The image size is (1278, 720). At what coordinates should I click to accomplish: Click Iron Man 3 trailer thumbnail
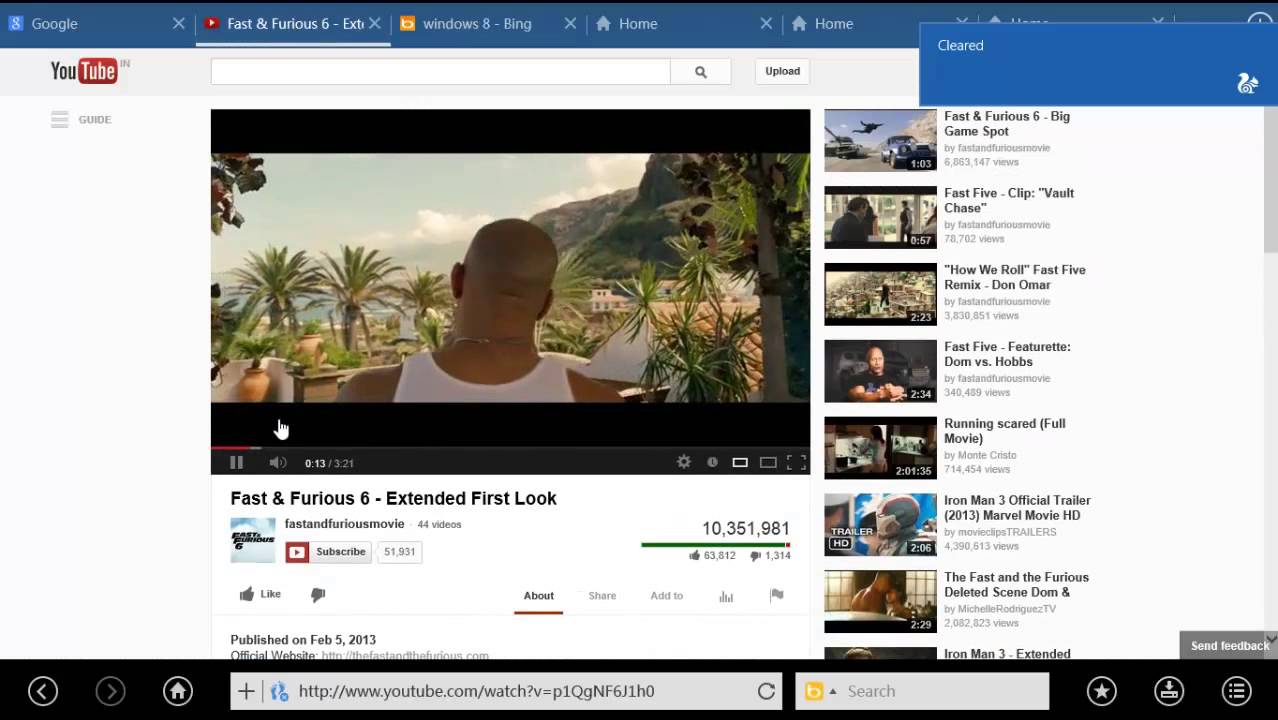880,525
